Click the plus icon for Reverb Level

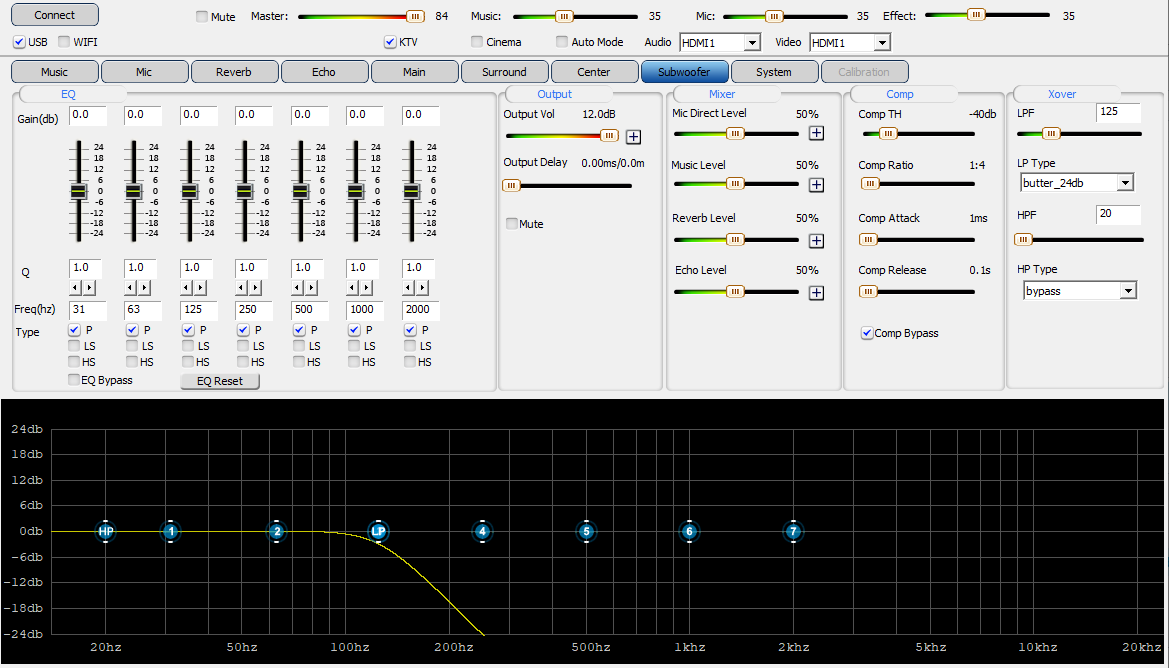coord(816,240)
